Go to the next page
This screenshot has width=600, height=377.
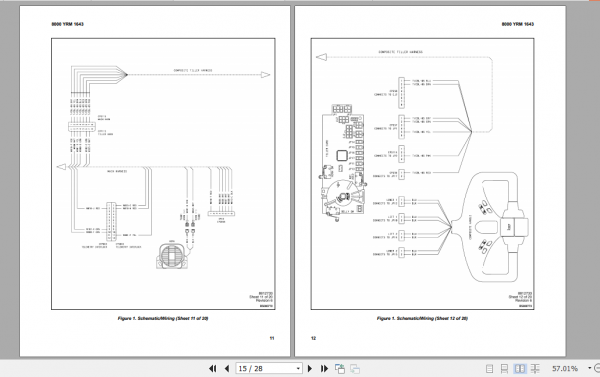click(x=310, y=369)
